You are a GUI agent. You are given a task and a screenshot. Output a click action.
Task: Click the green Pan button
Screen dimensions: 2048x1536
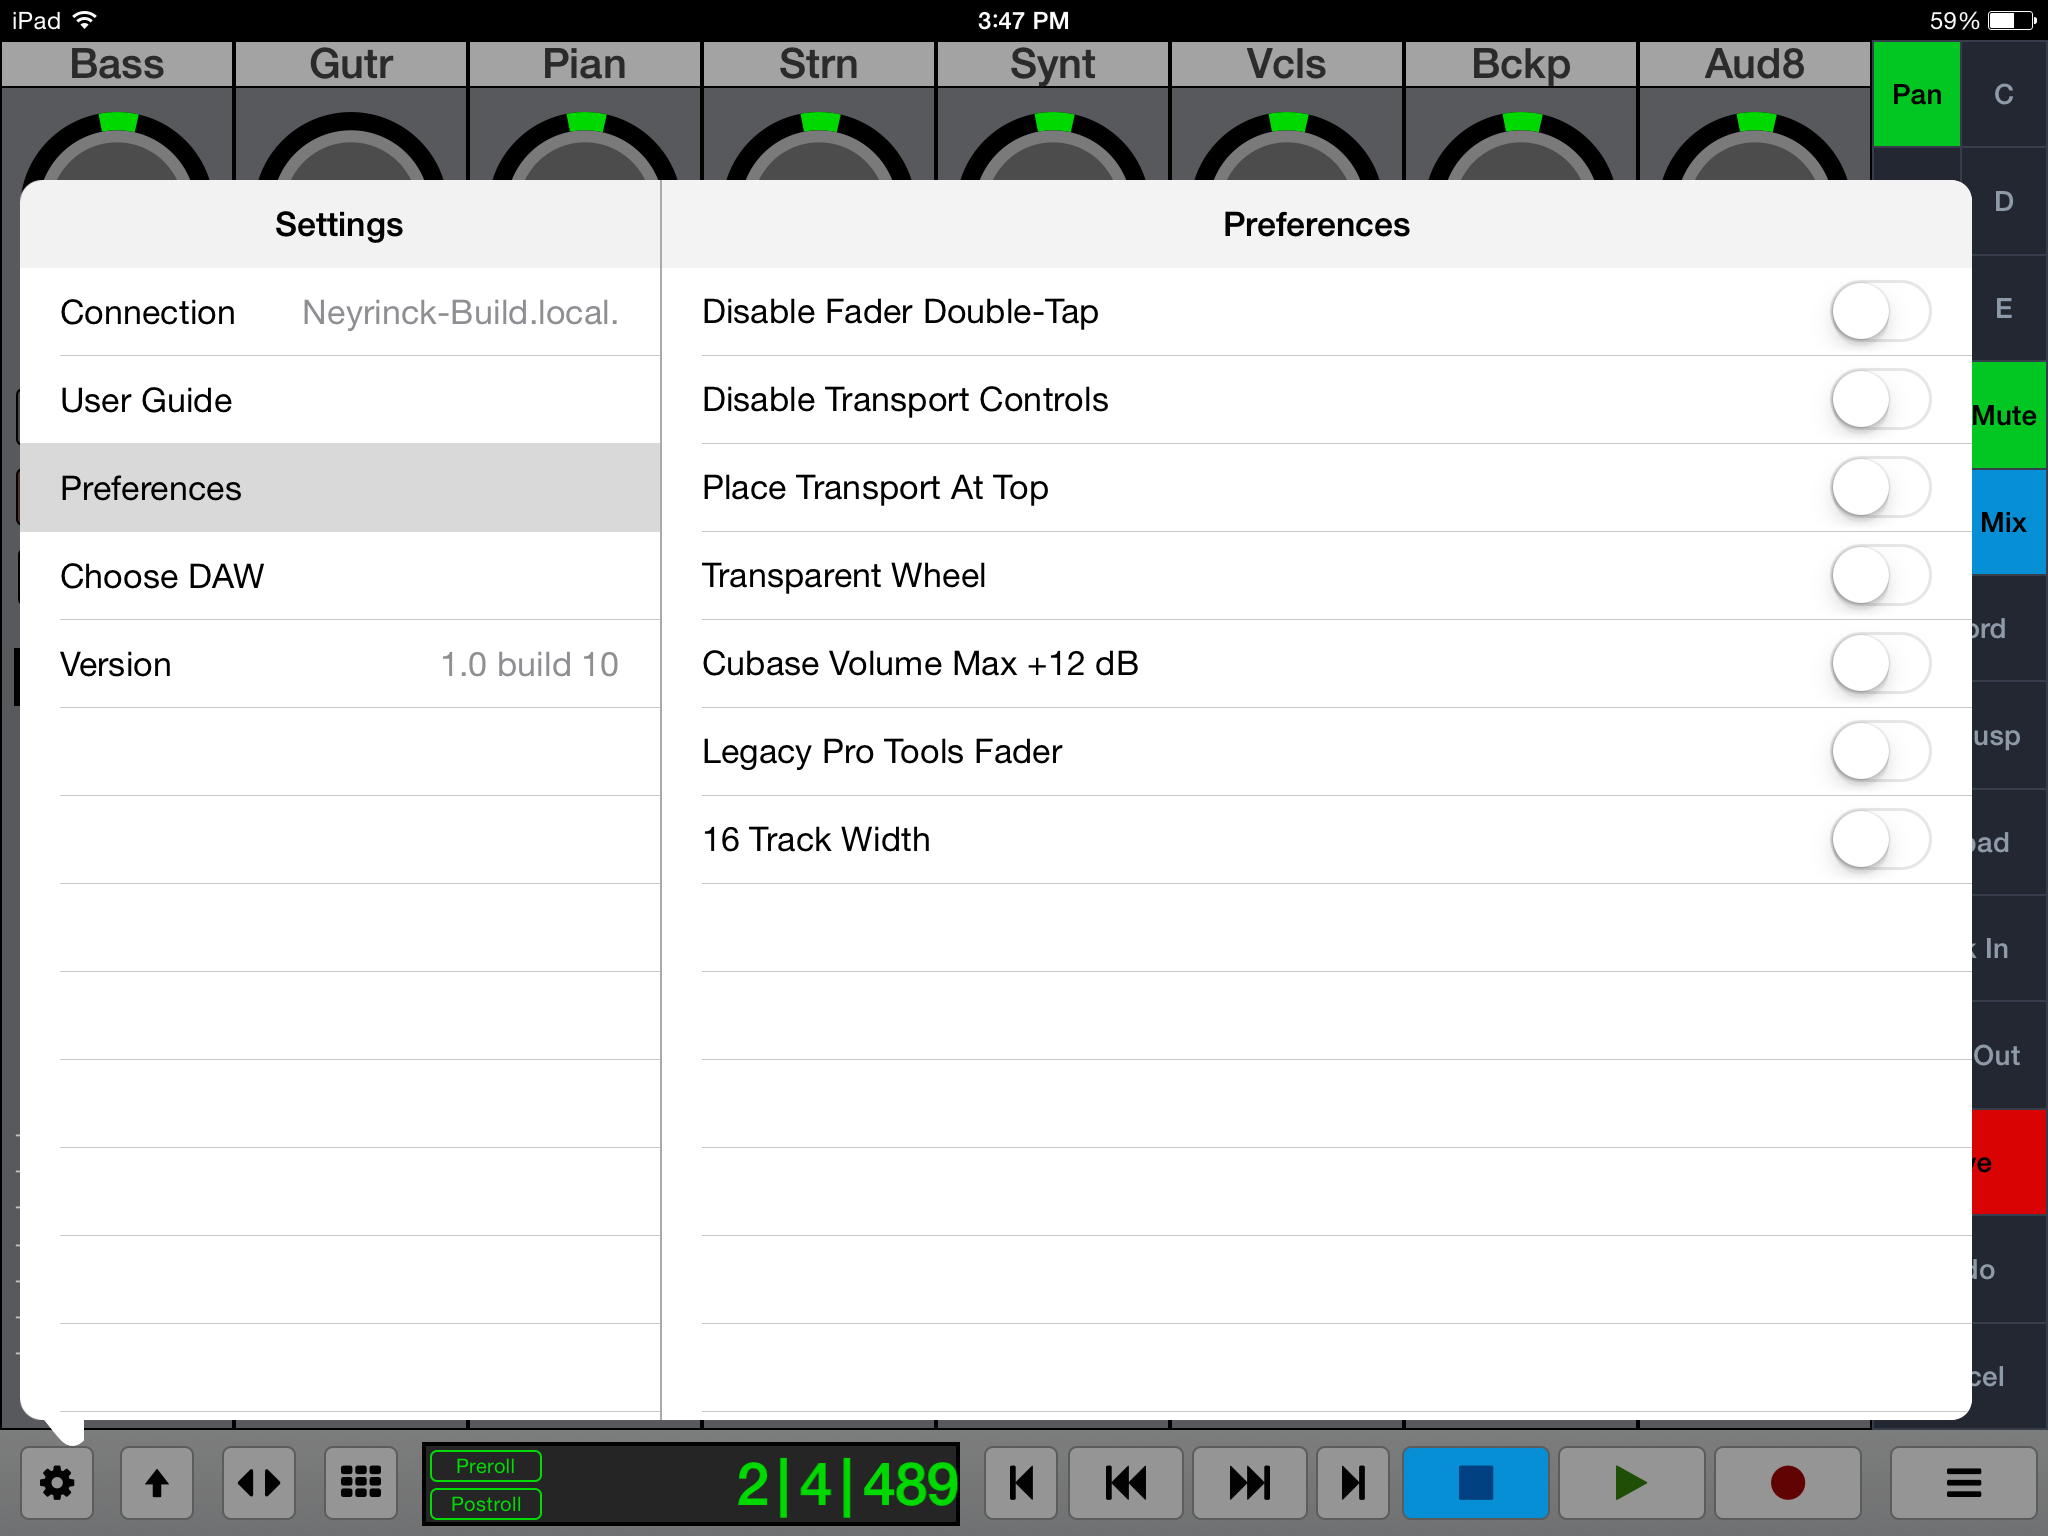tap(1916, 95)
